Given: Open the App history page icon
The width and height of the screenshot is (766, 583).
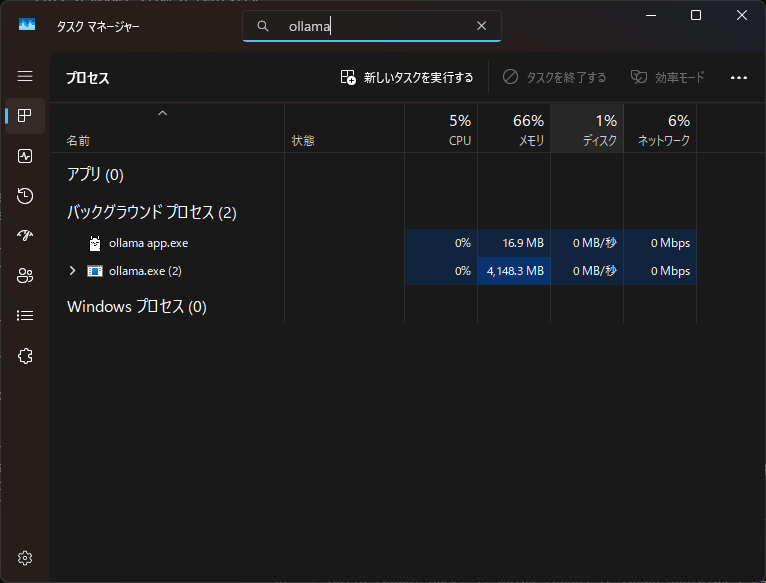Looking at the screenshot, I should point(25,196).
